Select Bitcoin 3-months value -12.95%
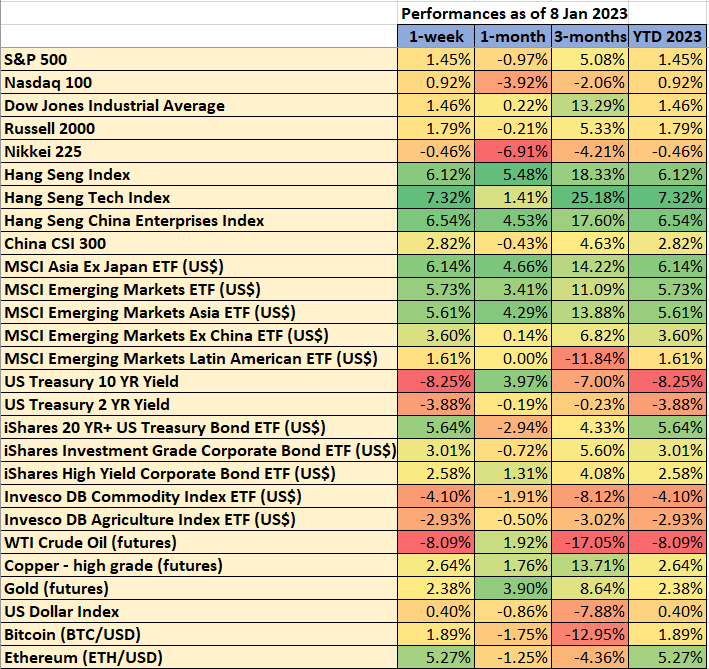Screen dimensions: 709x669 (590, 635)
